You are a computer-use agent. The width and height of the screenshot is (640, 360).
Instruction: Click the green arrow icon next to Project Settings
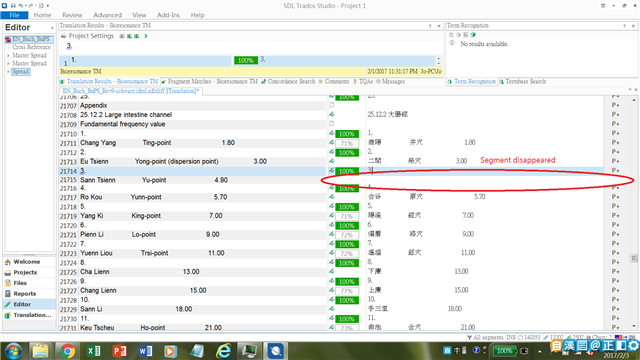(x=146, y=36)
